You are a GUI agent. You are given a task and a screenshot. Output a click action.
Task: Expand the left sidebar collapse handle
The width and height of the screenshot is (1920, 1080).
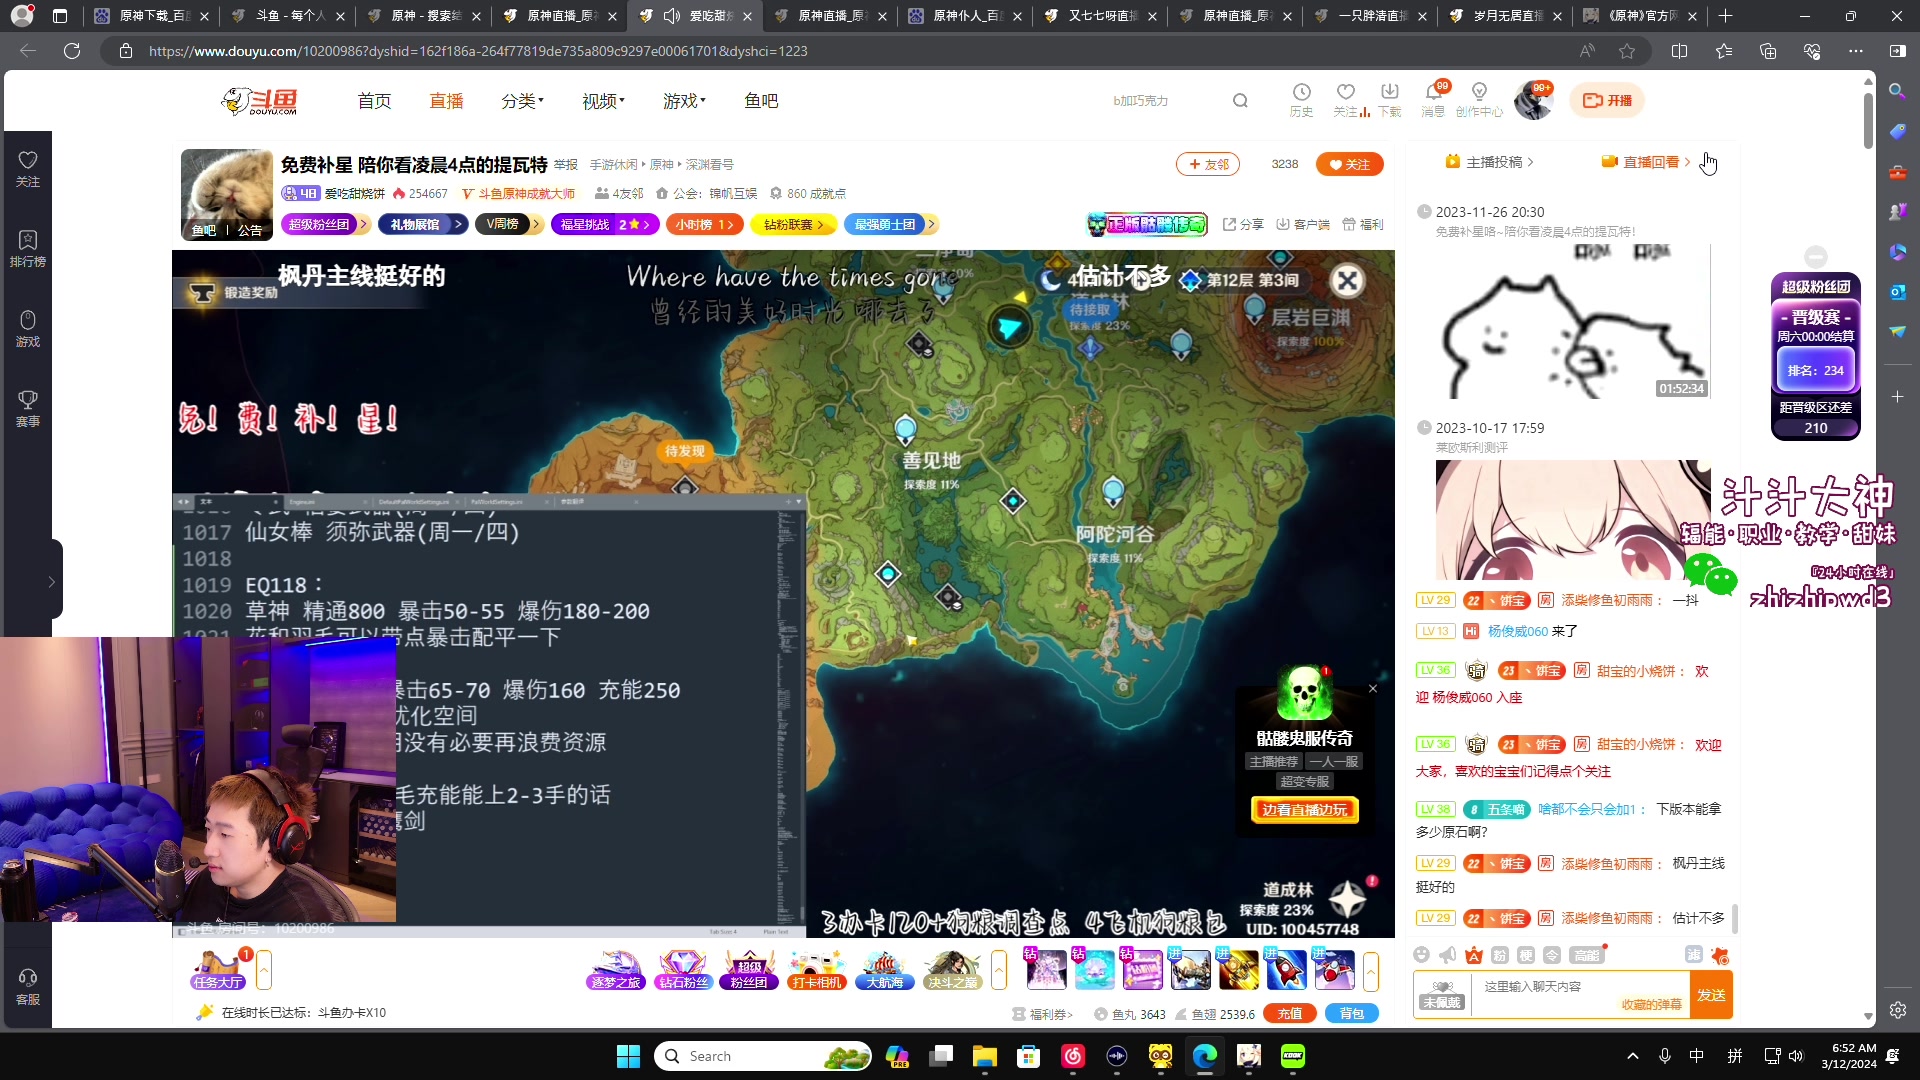(53, 580)
